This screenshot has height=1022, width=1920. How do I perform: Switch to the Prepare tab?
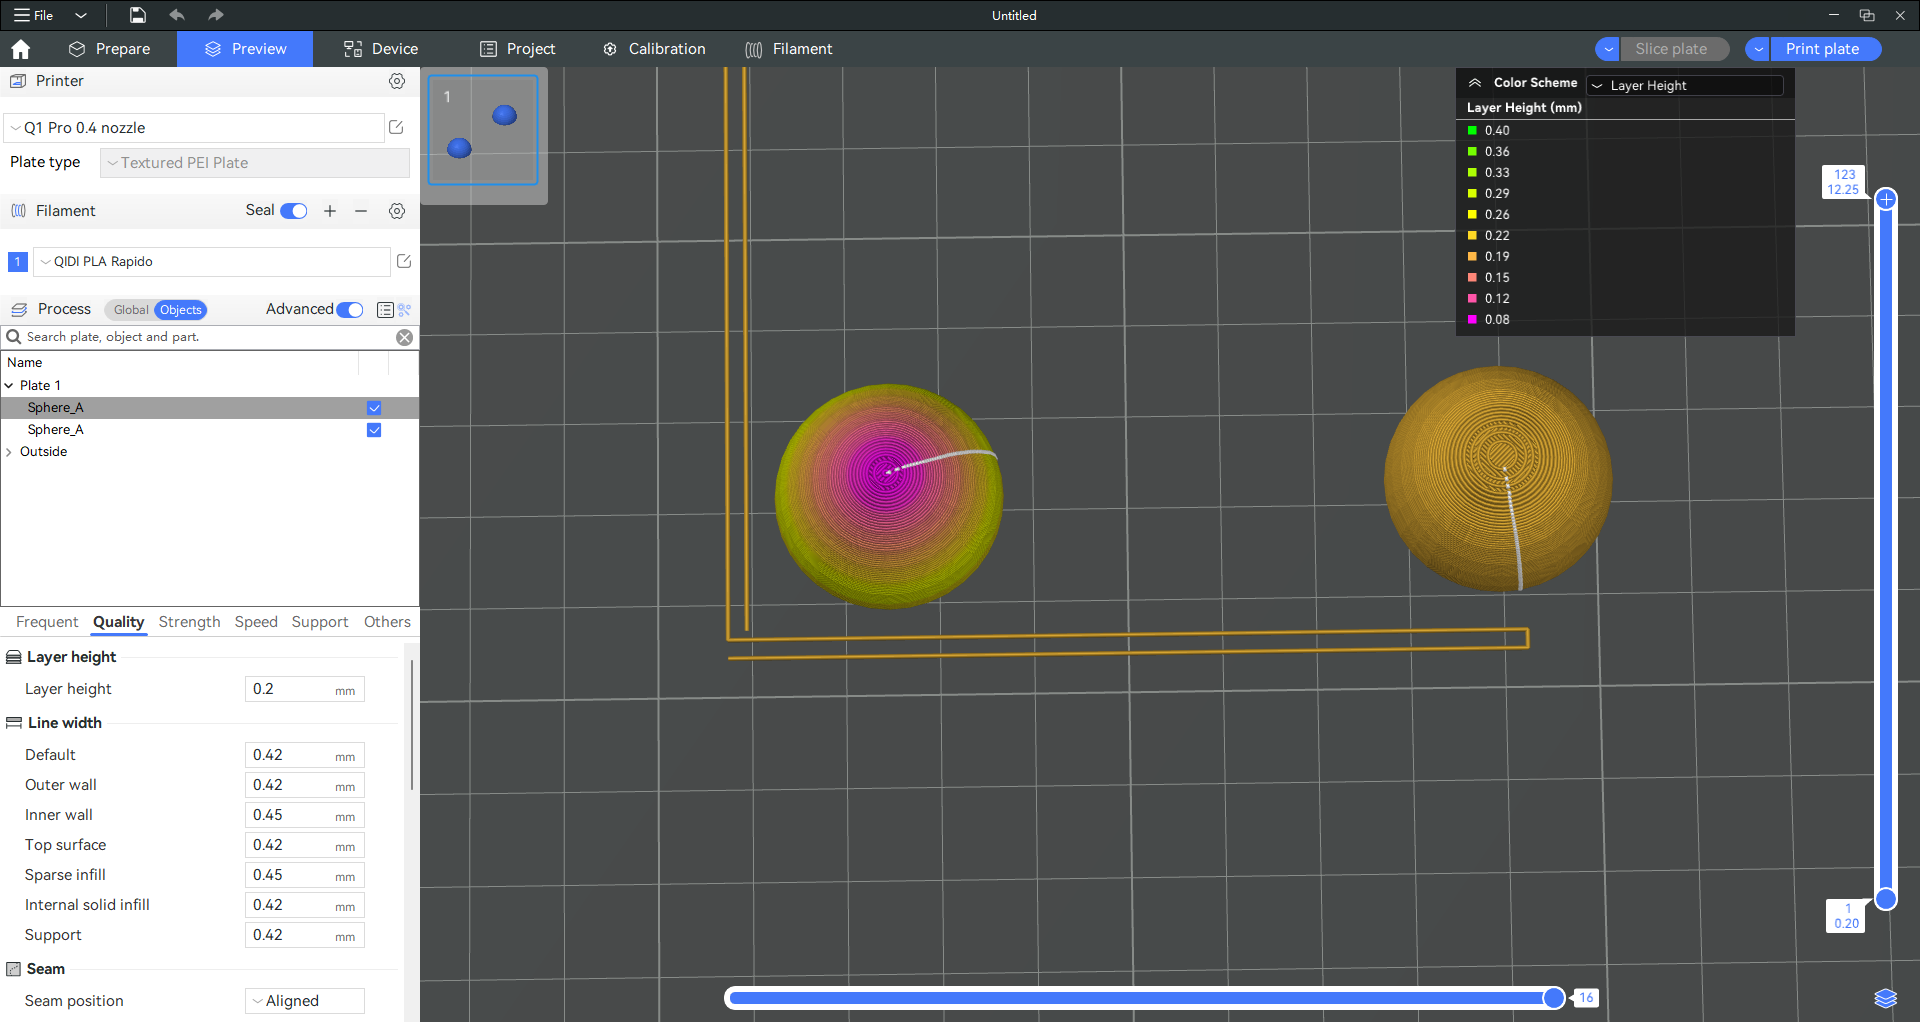110,49
